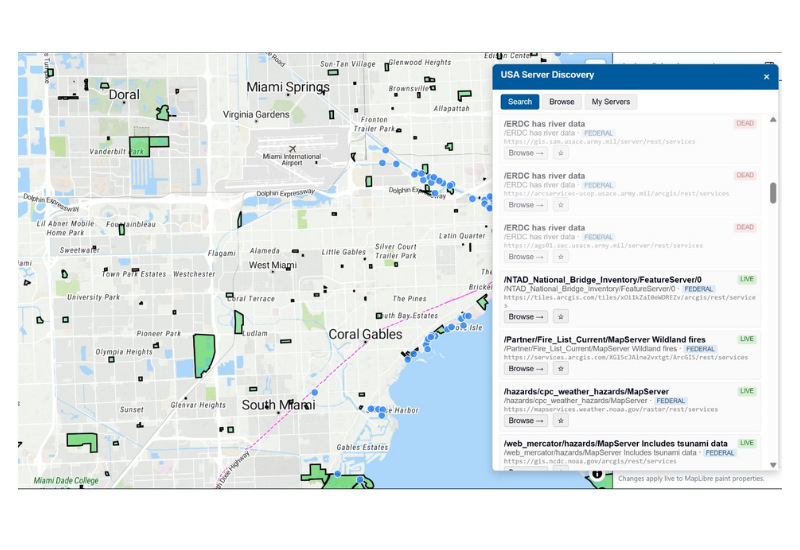Screen dimensions: 800x550
Task: Switch to the Search tab
Action: [519, 102]
